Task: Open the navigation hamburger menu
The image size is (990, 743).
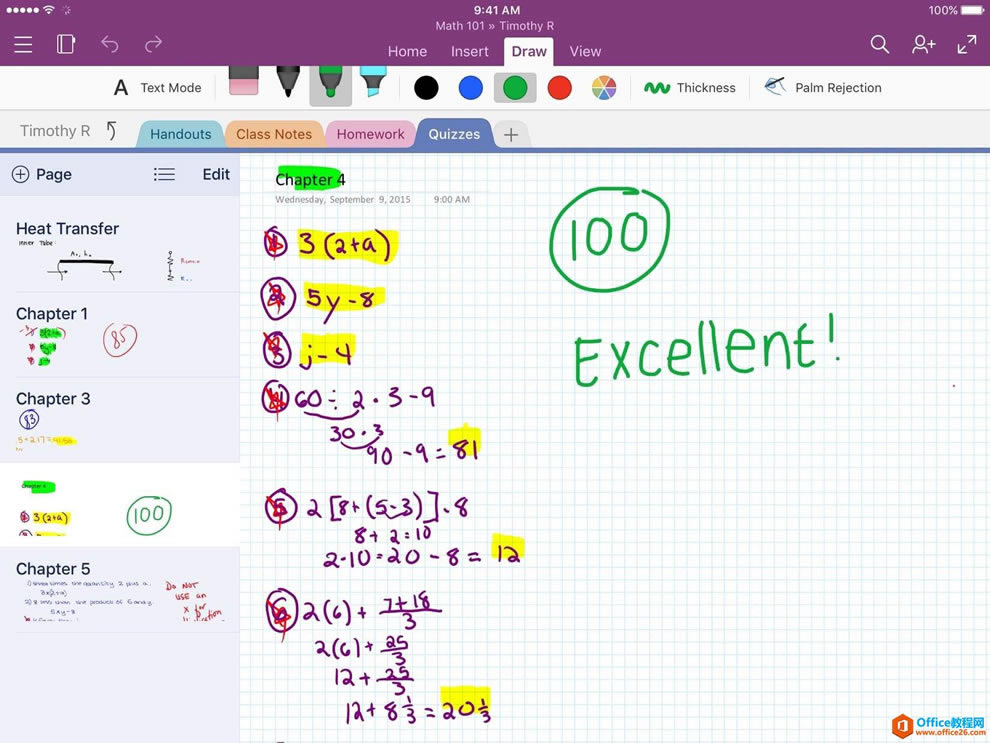Action: point(22,44)
